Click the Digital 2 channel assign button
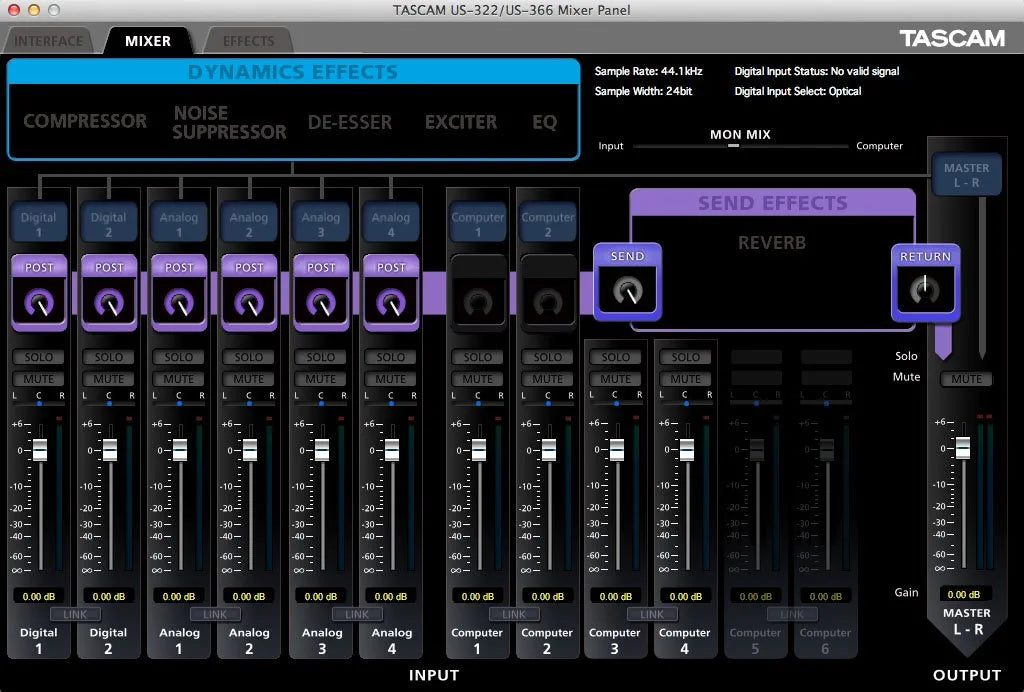The height and width of the screenshot is (692, 1024). point(109,224)
